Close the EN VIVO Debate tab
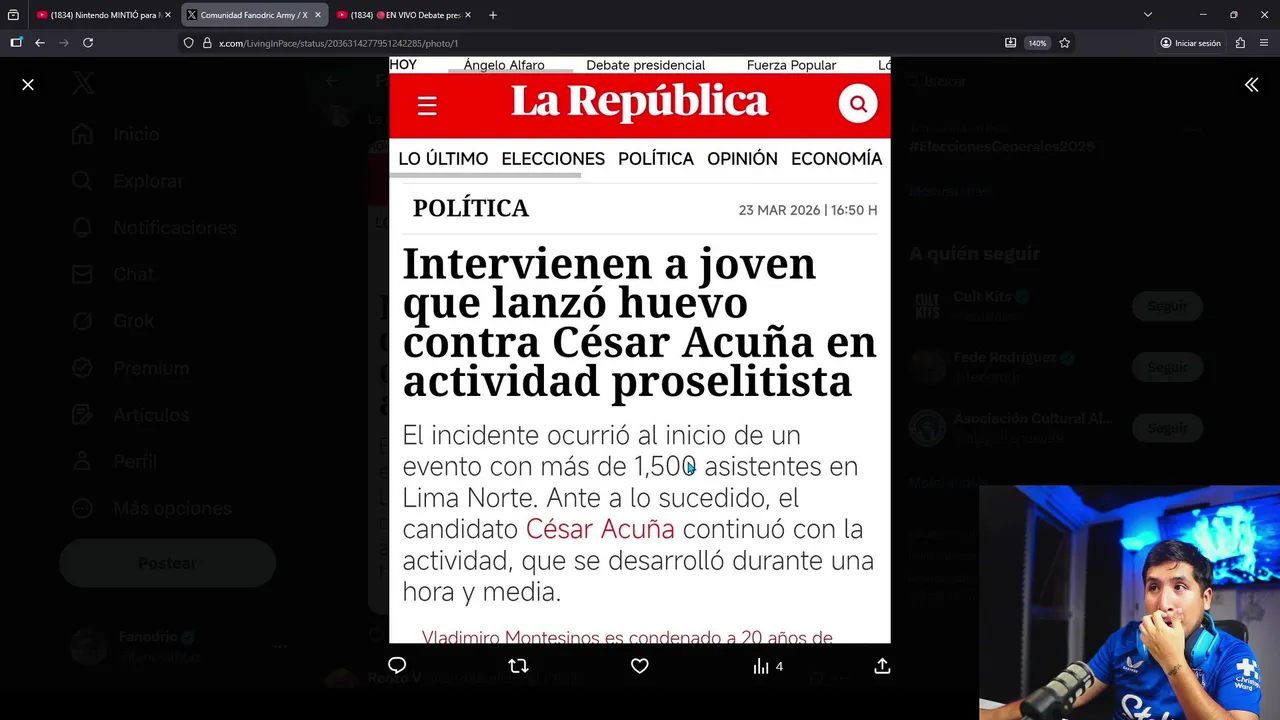This screenshot has width=1280, height=720. pyautogui.click(x=468, y=15)
